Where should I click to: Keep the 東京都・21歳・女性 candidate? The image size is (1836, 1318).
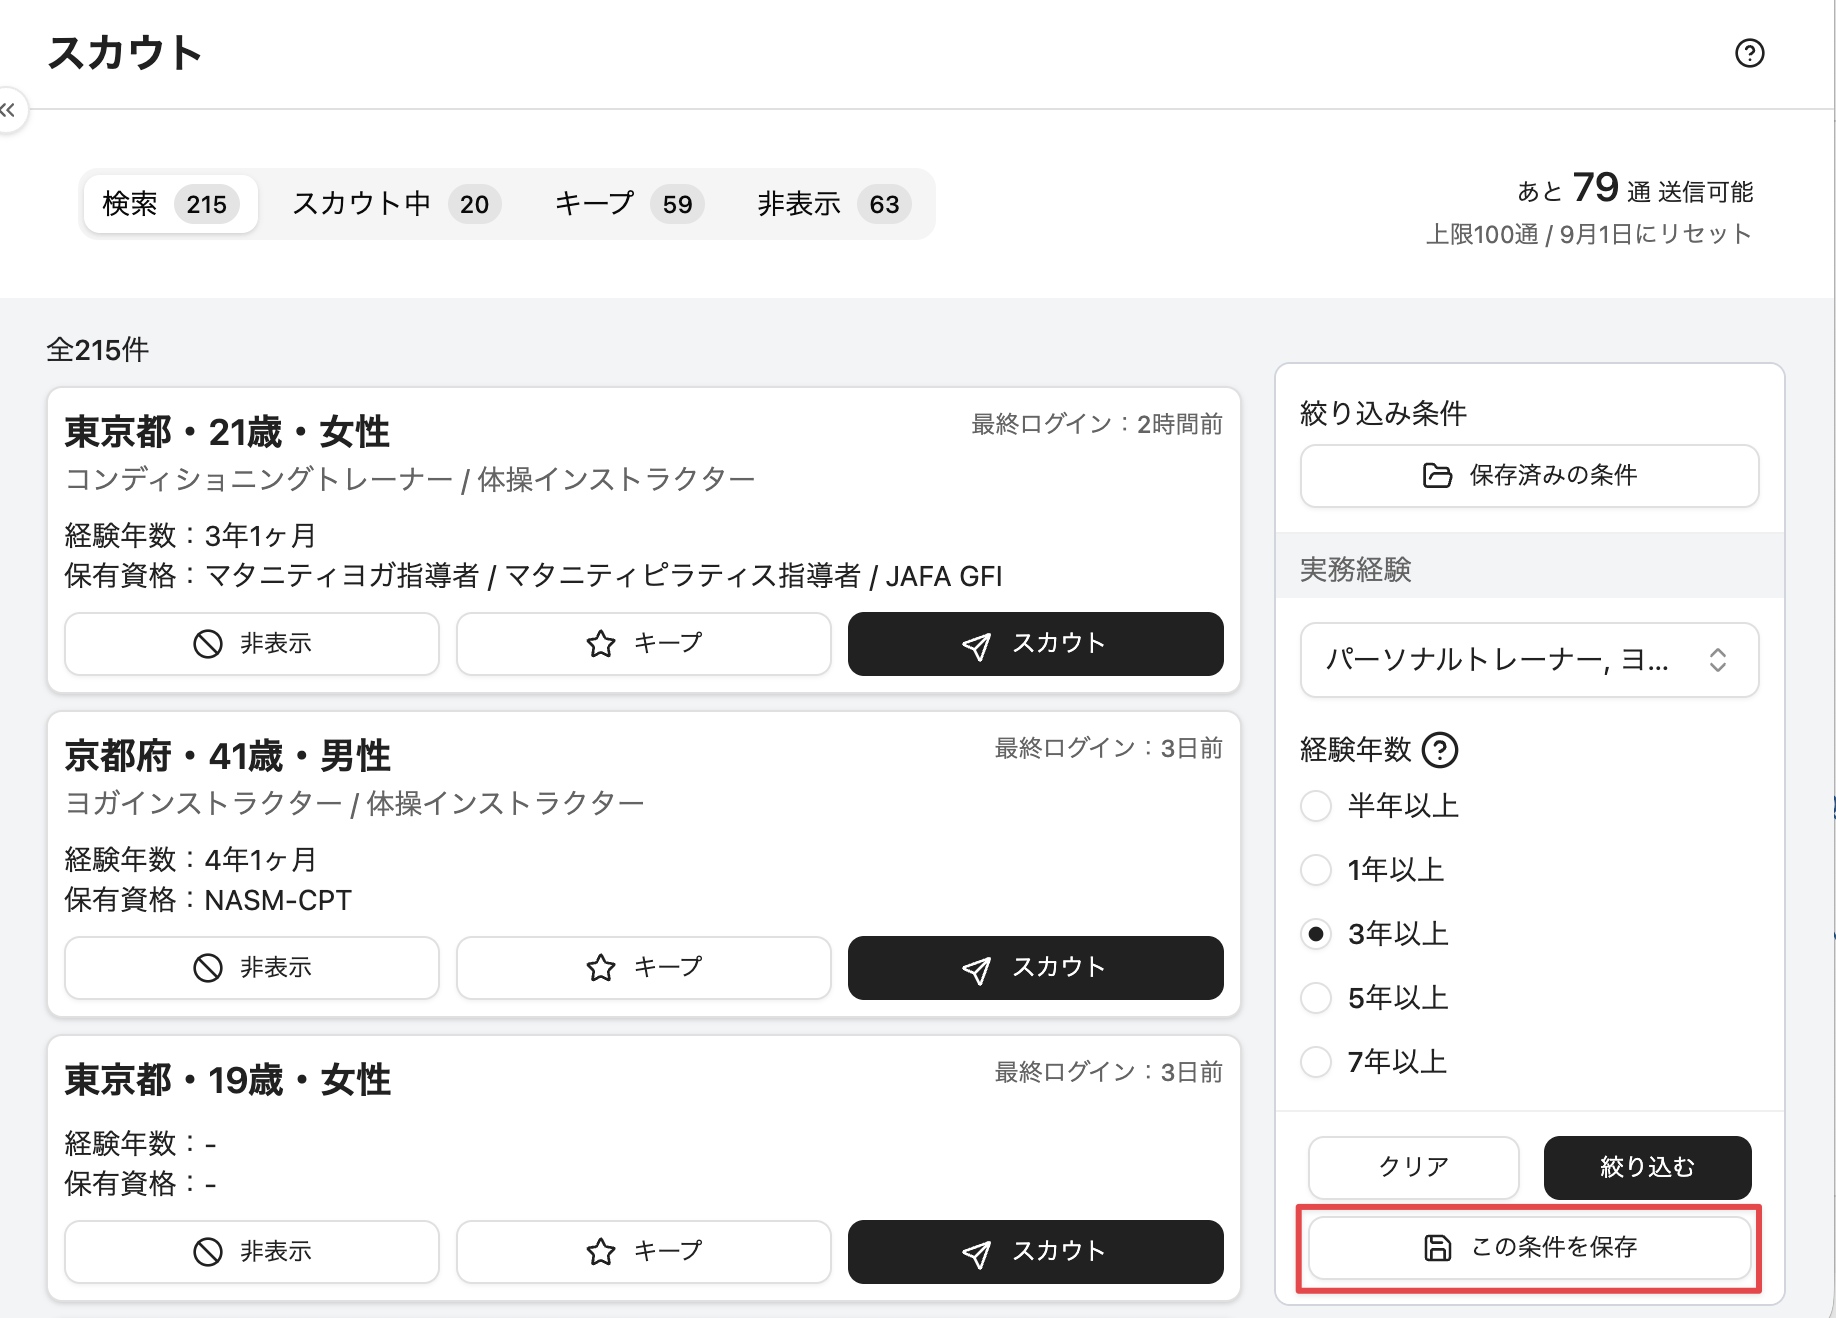(x=644, y=644)
